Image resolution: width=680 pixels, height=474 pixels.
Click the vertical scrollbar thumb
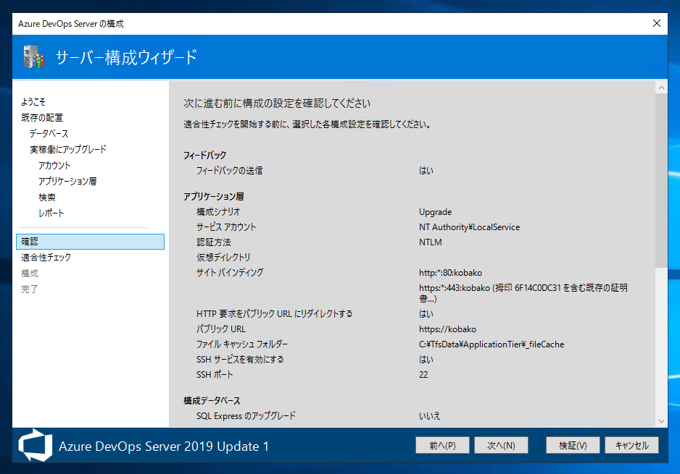661,180
